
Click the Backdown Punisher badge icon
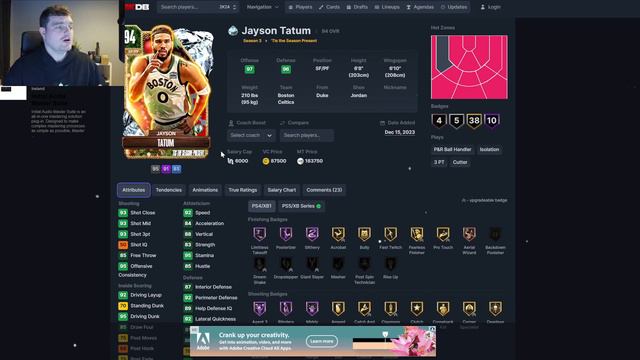click(495, 234)
